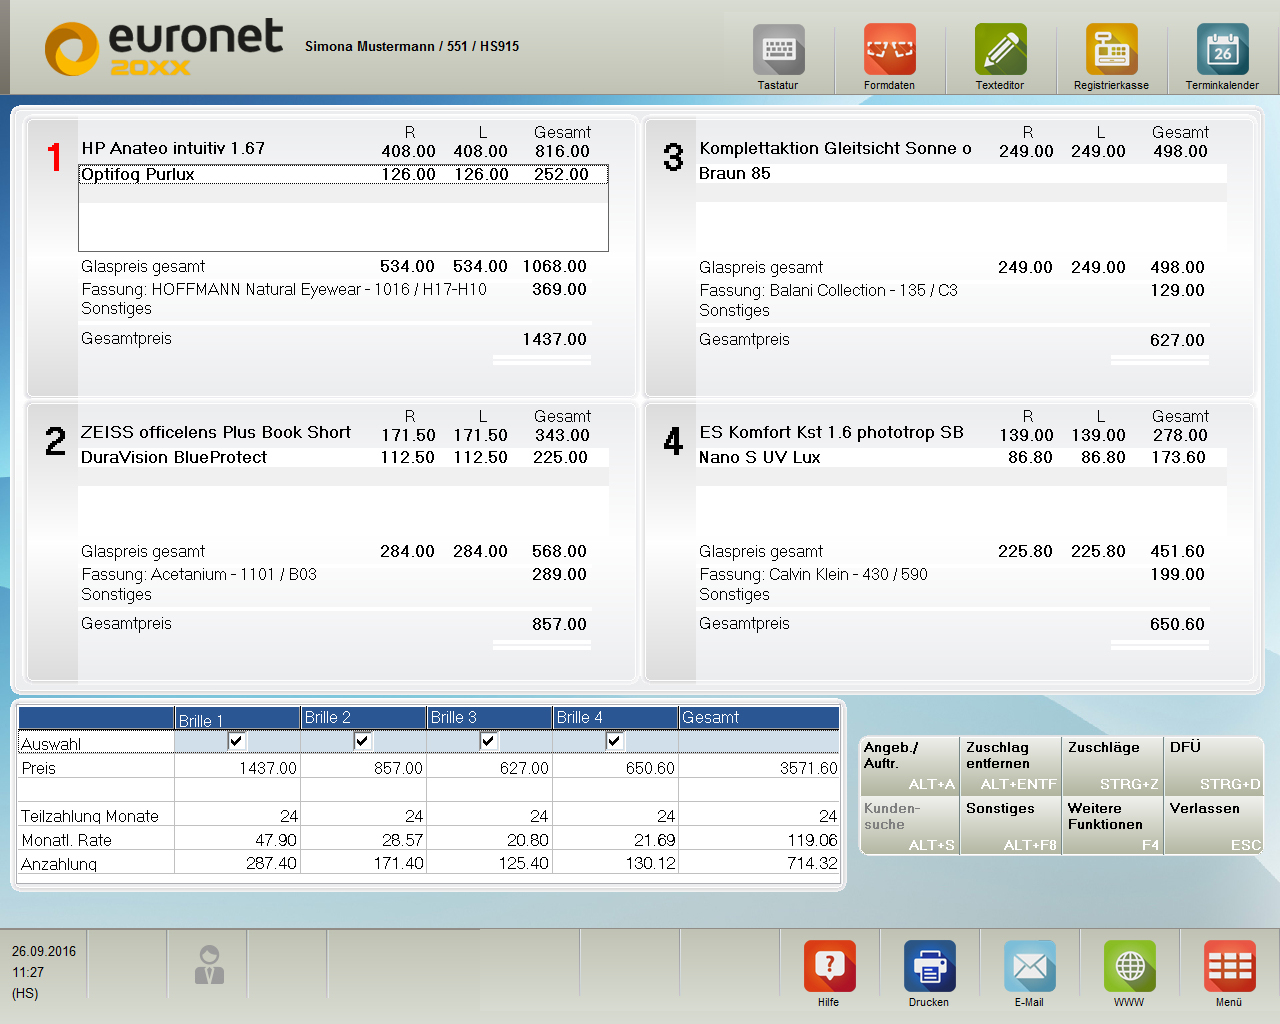Click the date 26.09.2016 in status area
The width and height of the screenshot is (1280, 1024).
pos(44,951)
